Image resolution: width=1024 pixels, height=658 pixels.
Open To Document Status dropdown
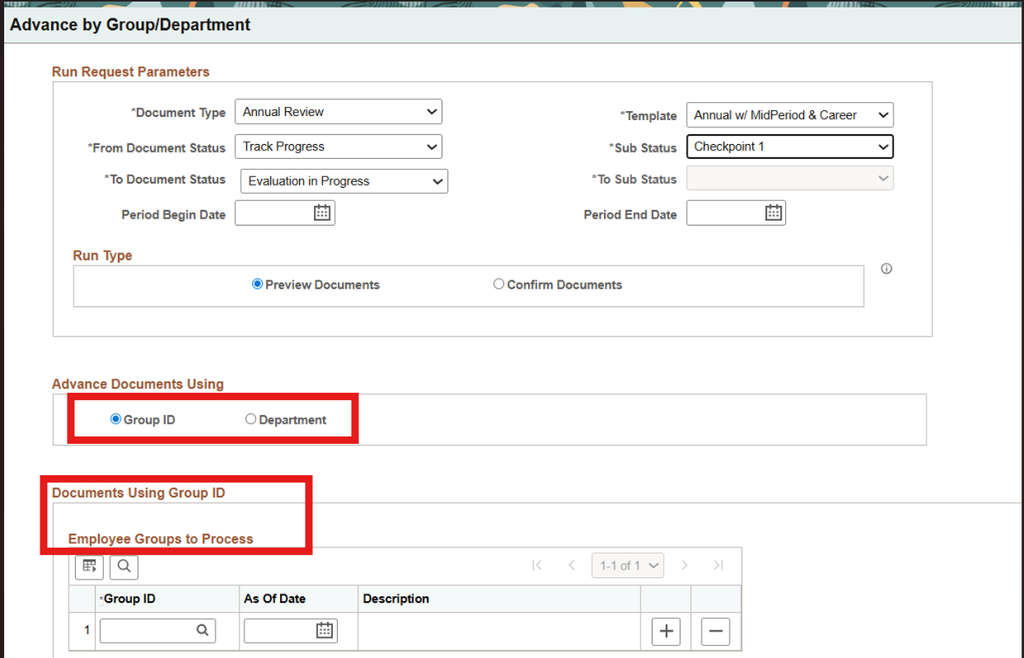344,181
